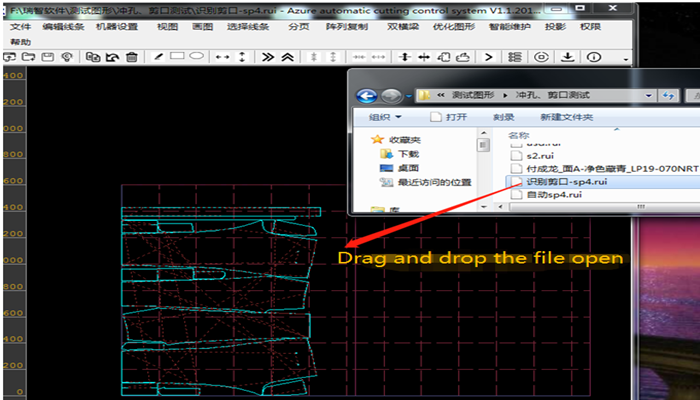The image size is (700, 400).
Task: Expand the 组织 dropdown in Explorer
Action: pyautogui.click(x=384, y=117)
